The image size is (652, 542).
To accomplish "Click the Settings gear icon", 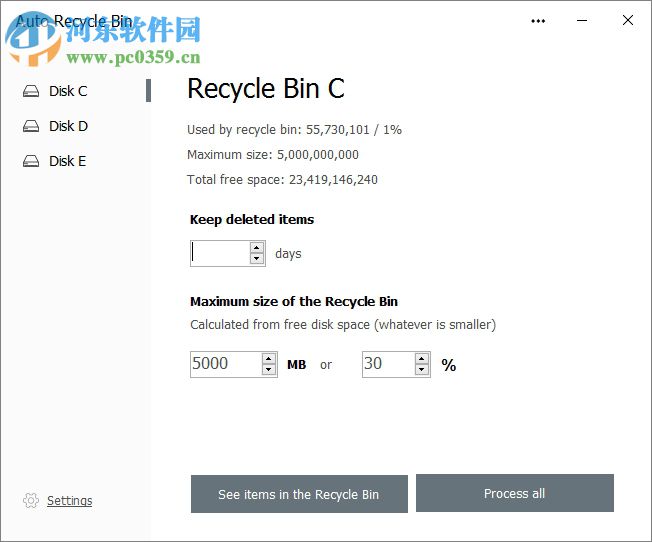I will 31,500.
